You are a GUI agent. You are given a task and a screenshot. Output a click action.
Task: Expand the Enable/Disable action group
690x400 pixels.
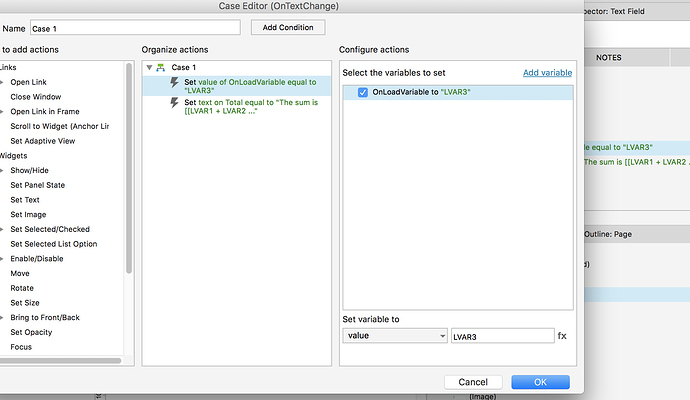pyautogui.click(x=4, y=258)
